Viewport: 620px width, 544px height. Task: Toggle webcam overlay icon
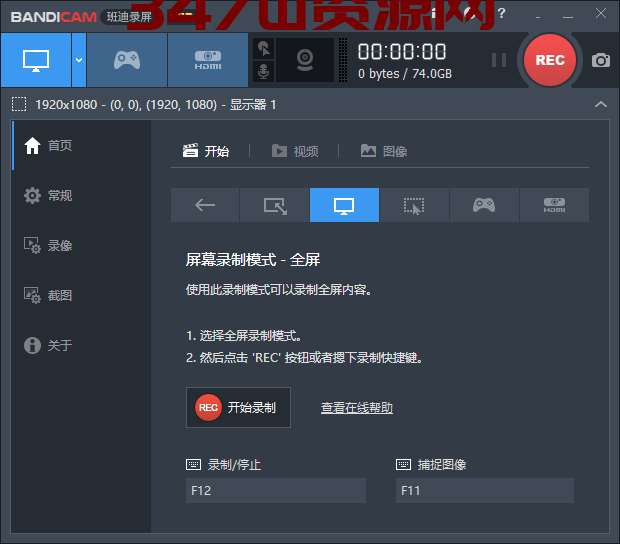tap(305, 60)
